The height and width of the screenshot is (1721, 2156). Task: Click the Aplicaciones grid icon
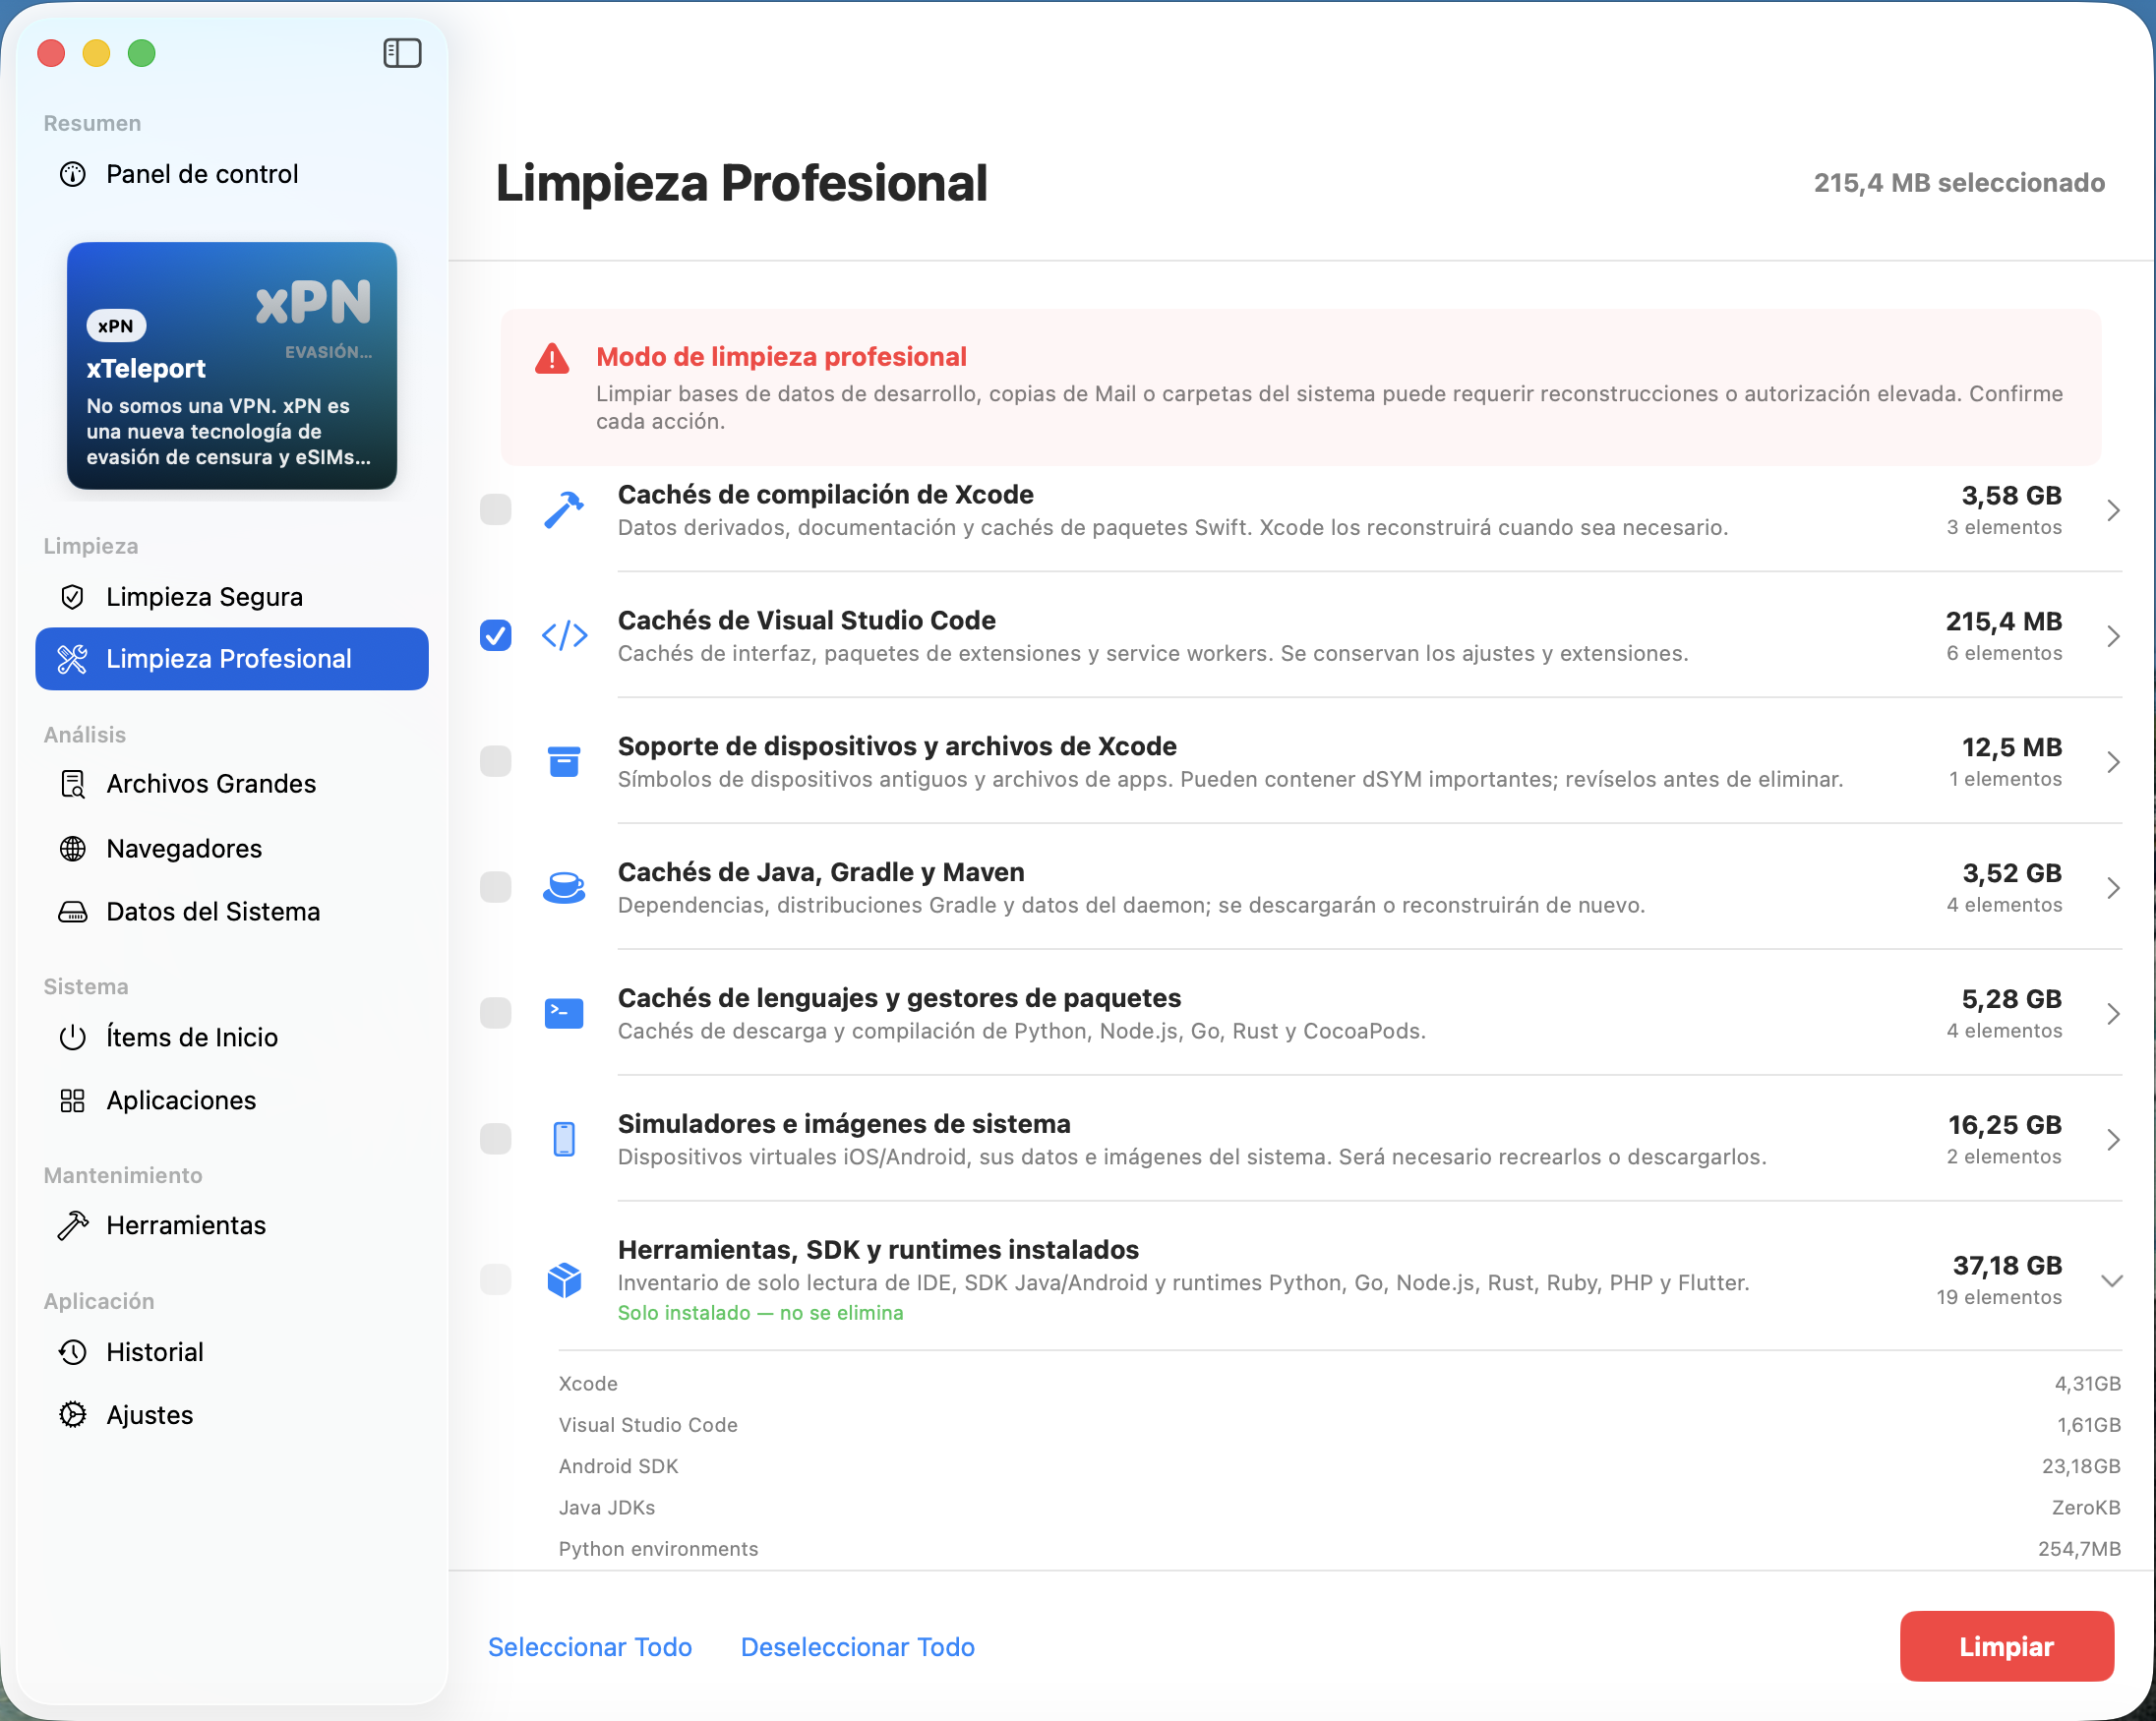(x=73, y=1100)
